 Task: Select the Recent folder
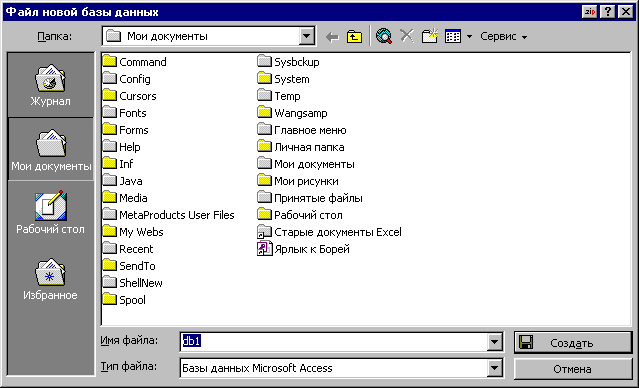[128, 249]
